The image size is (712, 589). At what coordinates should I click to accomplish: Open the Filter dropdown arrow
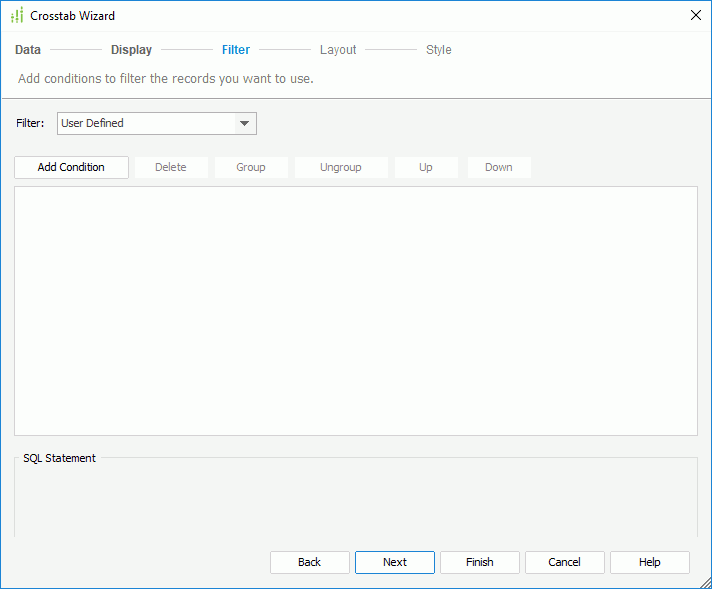coord(245,124)
